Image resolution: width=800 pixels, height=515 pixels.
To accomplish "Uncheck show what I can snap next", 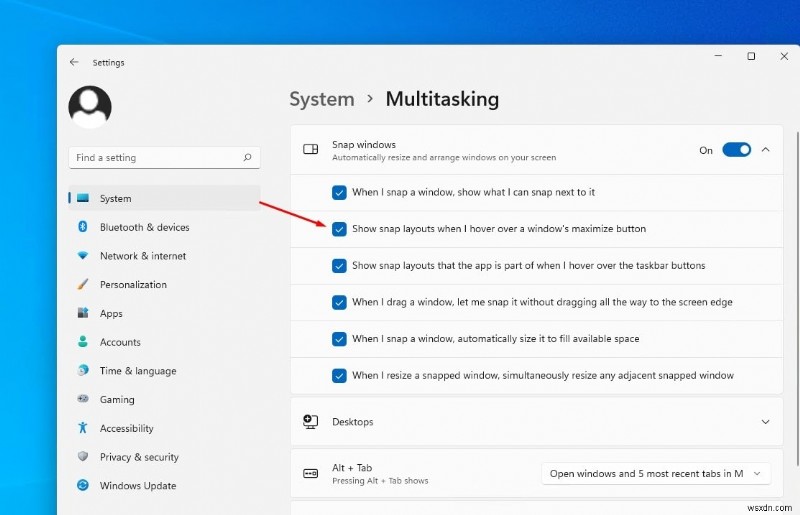I will 339,192.
